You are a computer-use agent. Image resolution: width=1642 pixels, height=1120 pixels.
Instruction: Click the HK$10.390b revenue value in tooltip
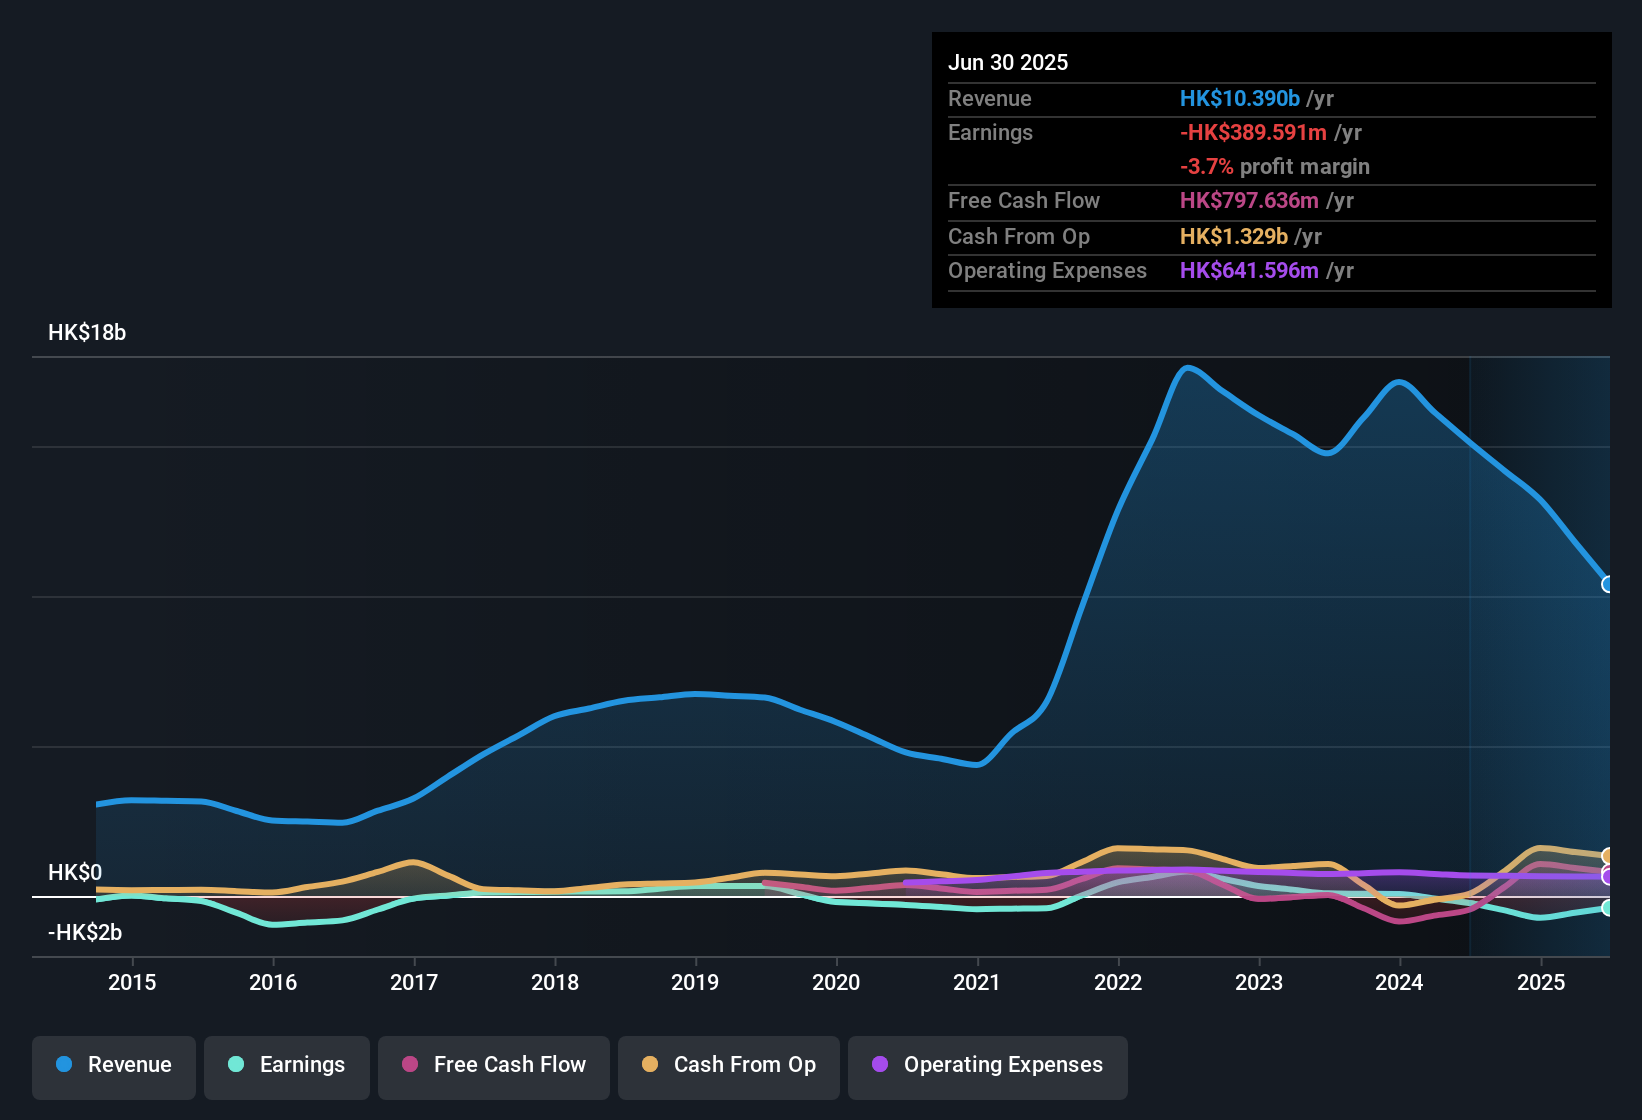click(1240, 98)
